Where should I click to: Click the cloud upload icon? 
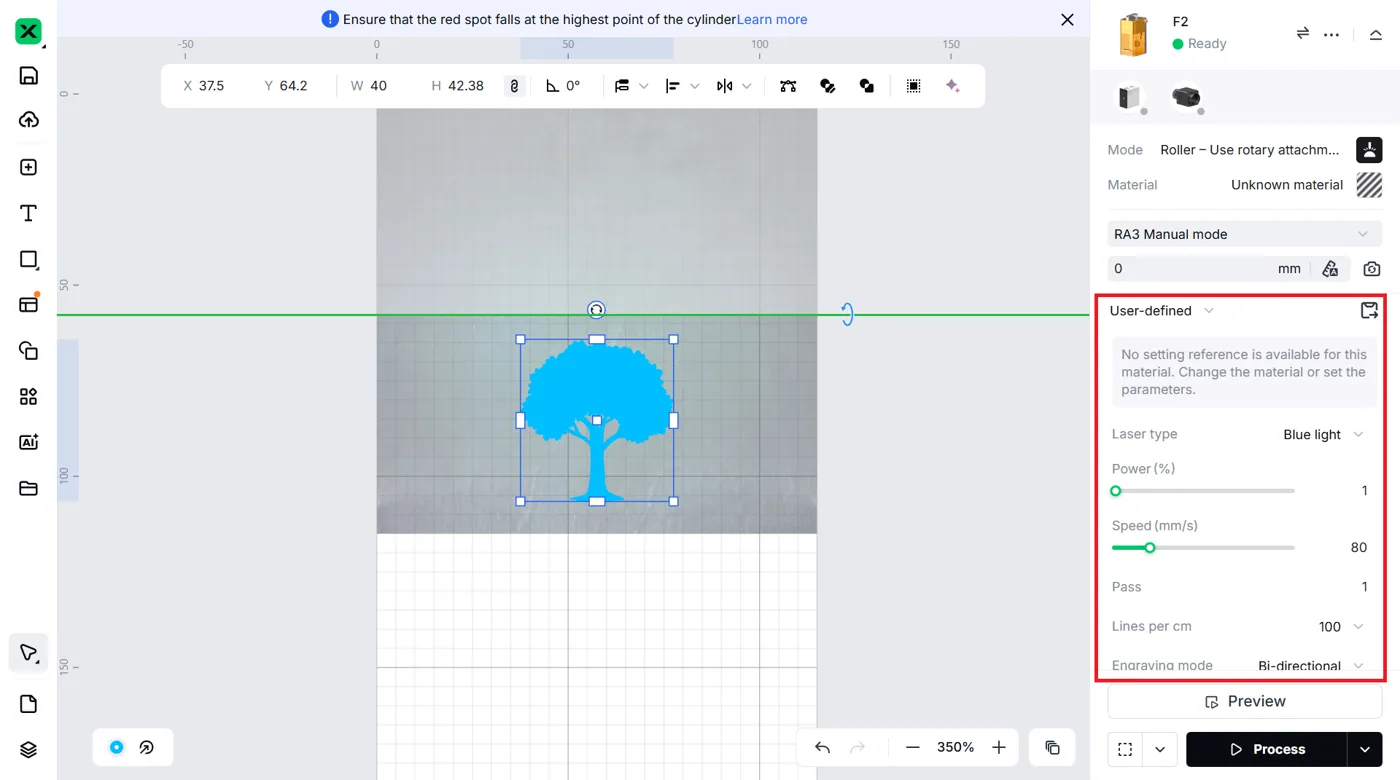tap(28, 120)
